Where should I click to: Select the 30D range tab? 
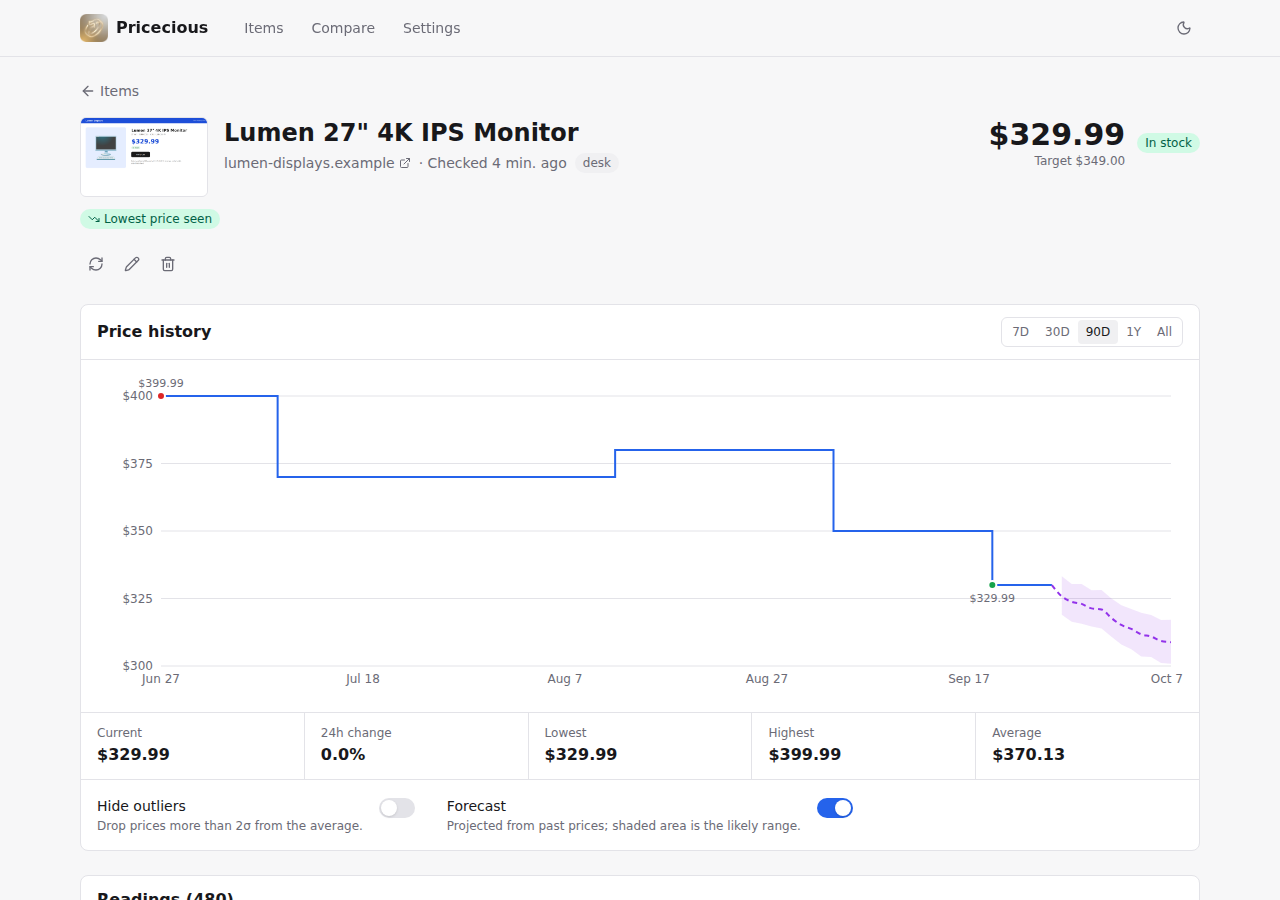click(x=1057, y=332)
